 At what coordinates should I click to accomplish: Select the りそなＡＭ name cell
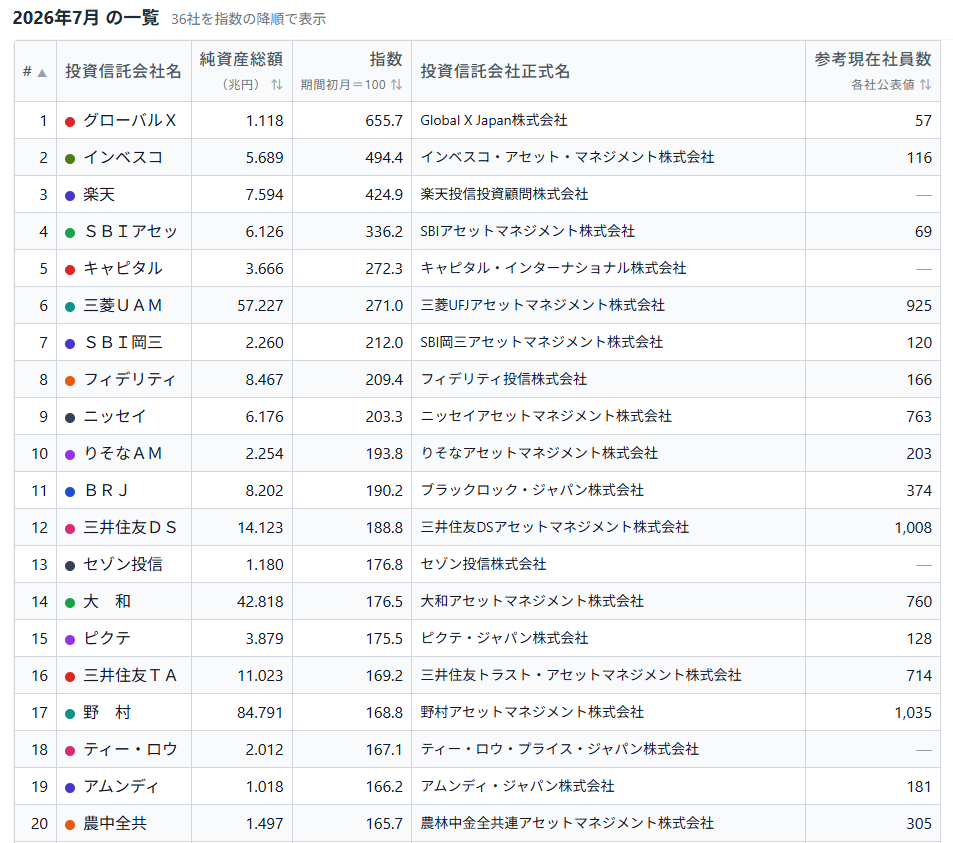coord(124,453)
